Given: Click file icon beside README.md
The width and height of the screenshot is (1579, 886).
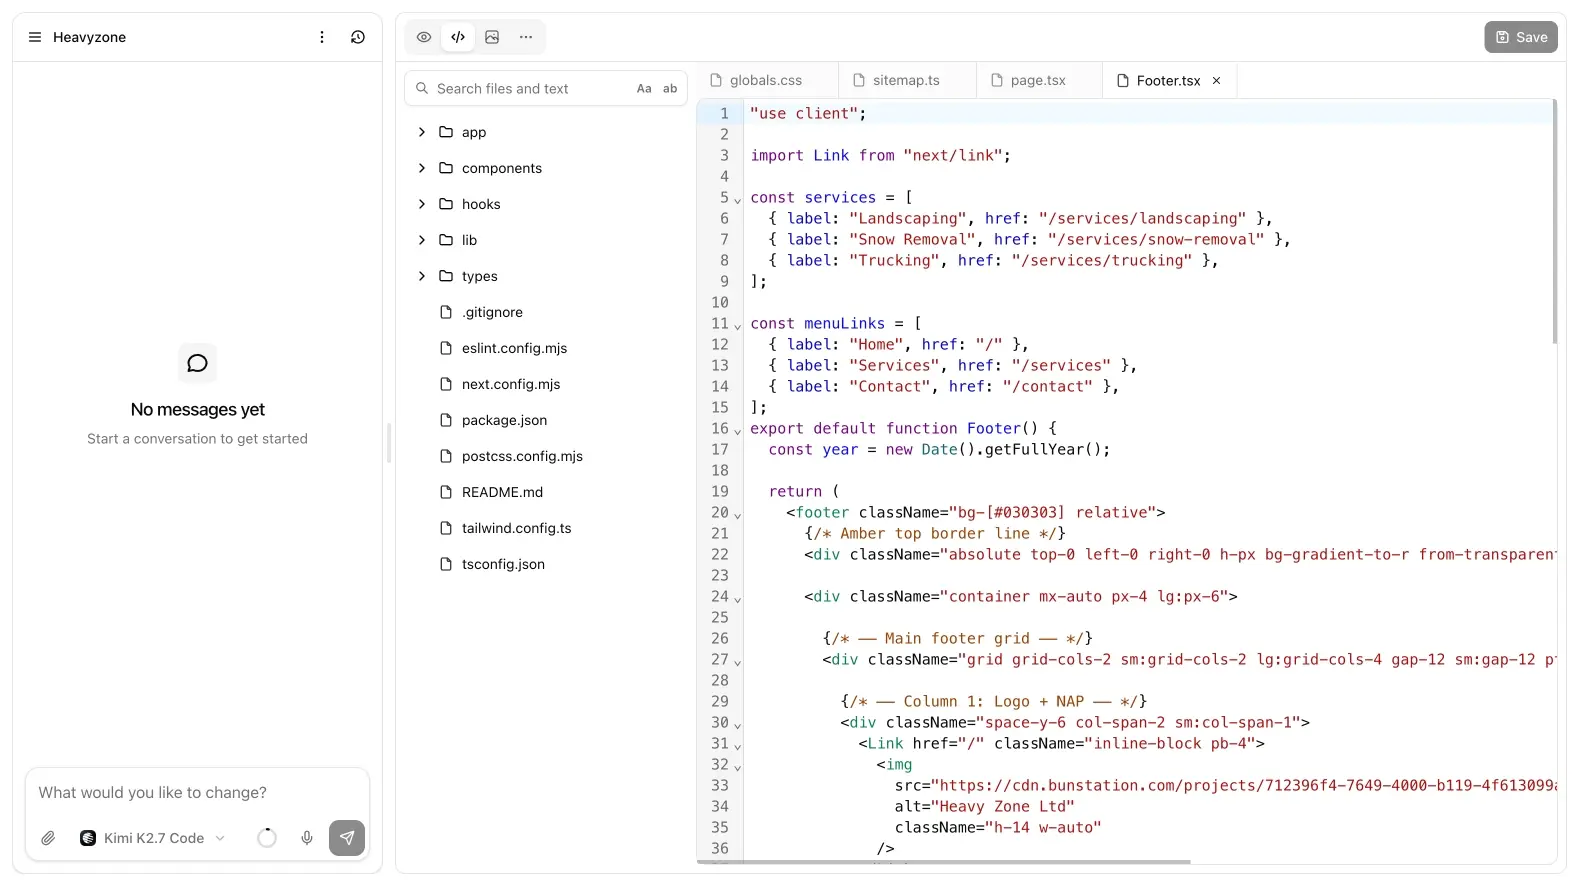Looking at the screenshot, I should pyautogui.click(x=446, y=492).
